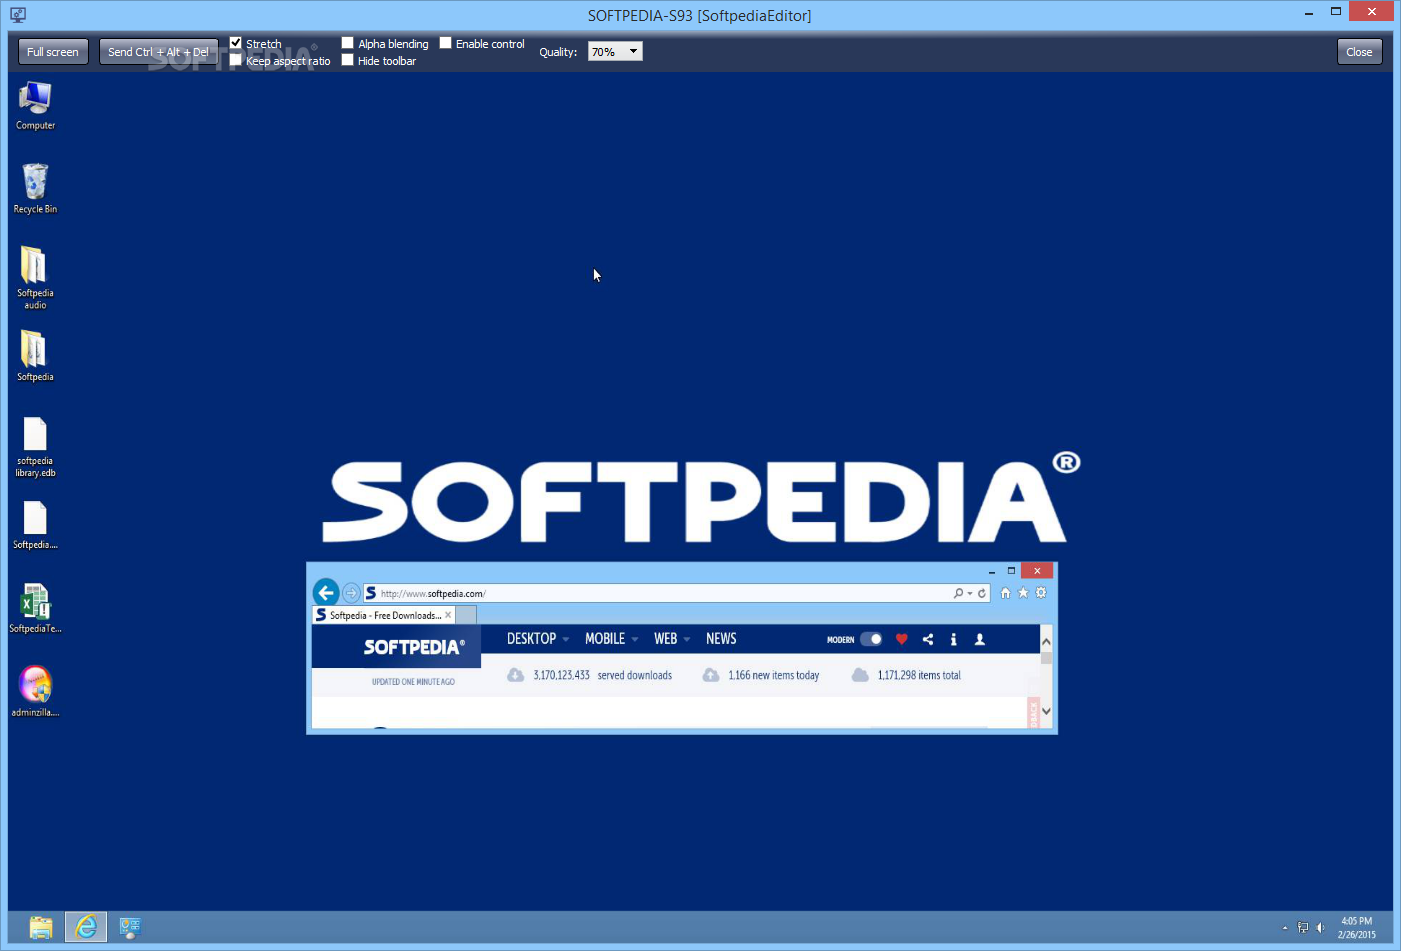Show hidden tray icons arrow

1285,928
